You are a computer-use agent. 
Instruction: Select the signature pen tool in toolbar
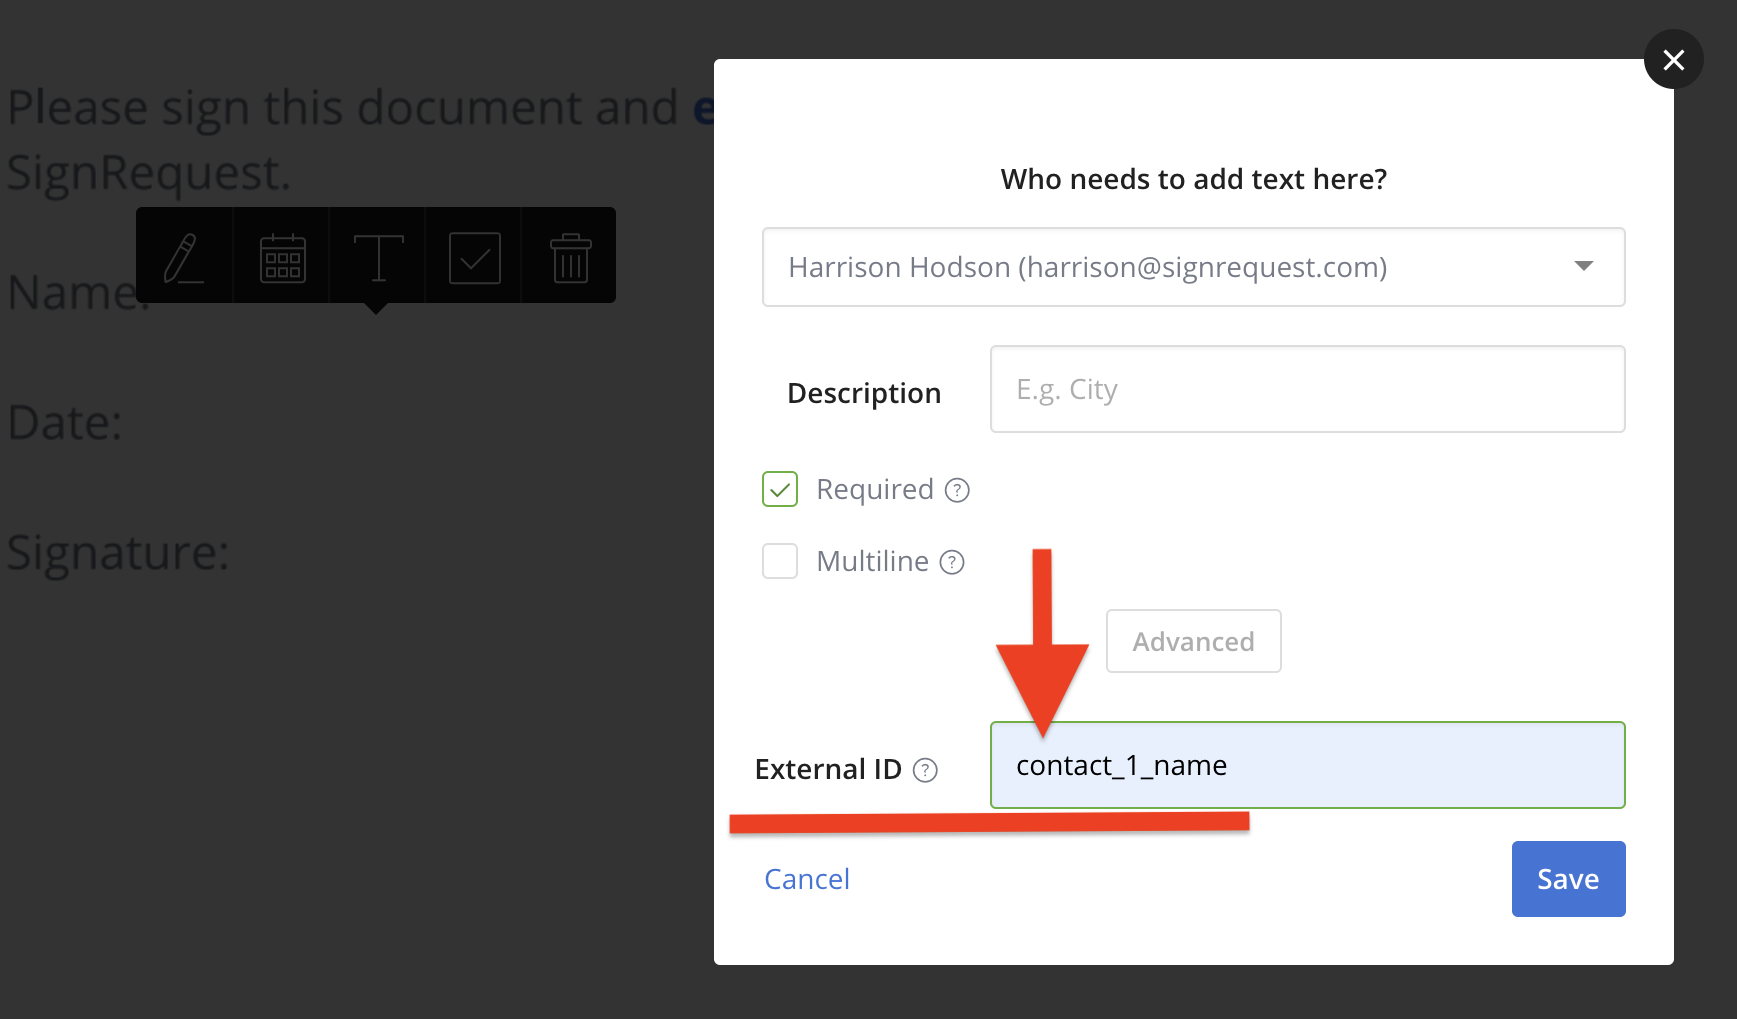click(184, 258)
